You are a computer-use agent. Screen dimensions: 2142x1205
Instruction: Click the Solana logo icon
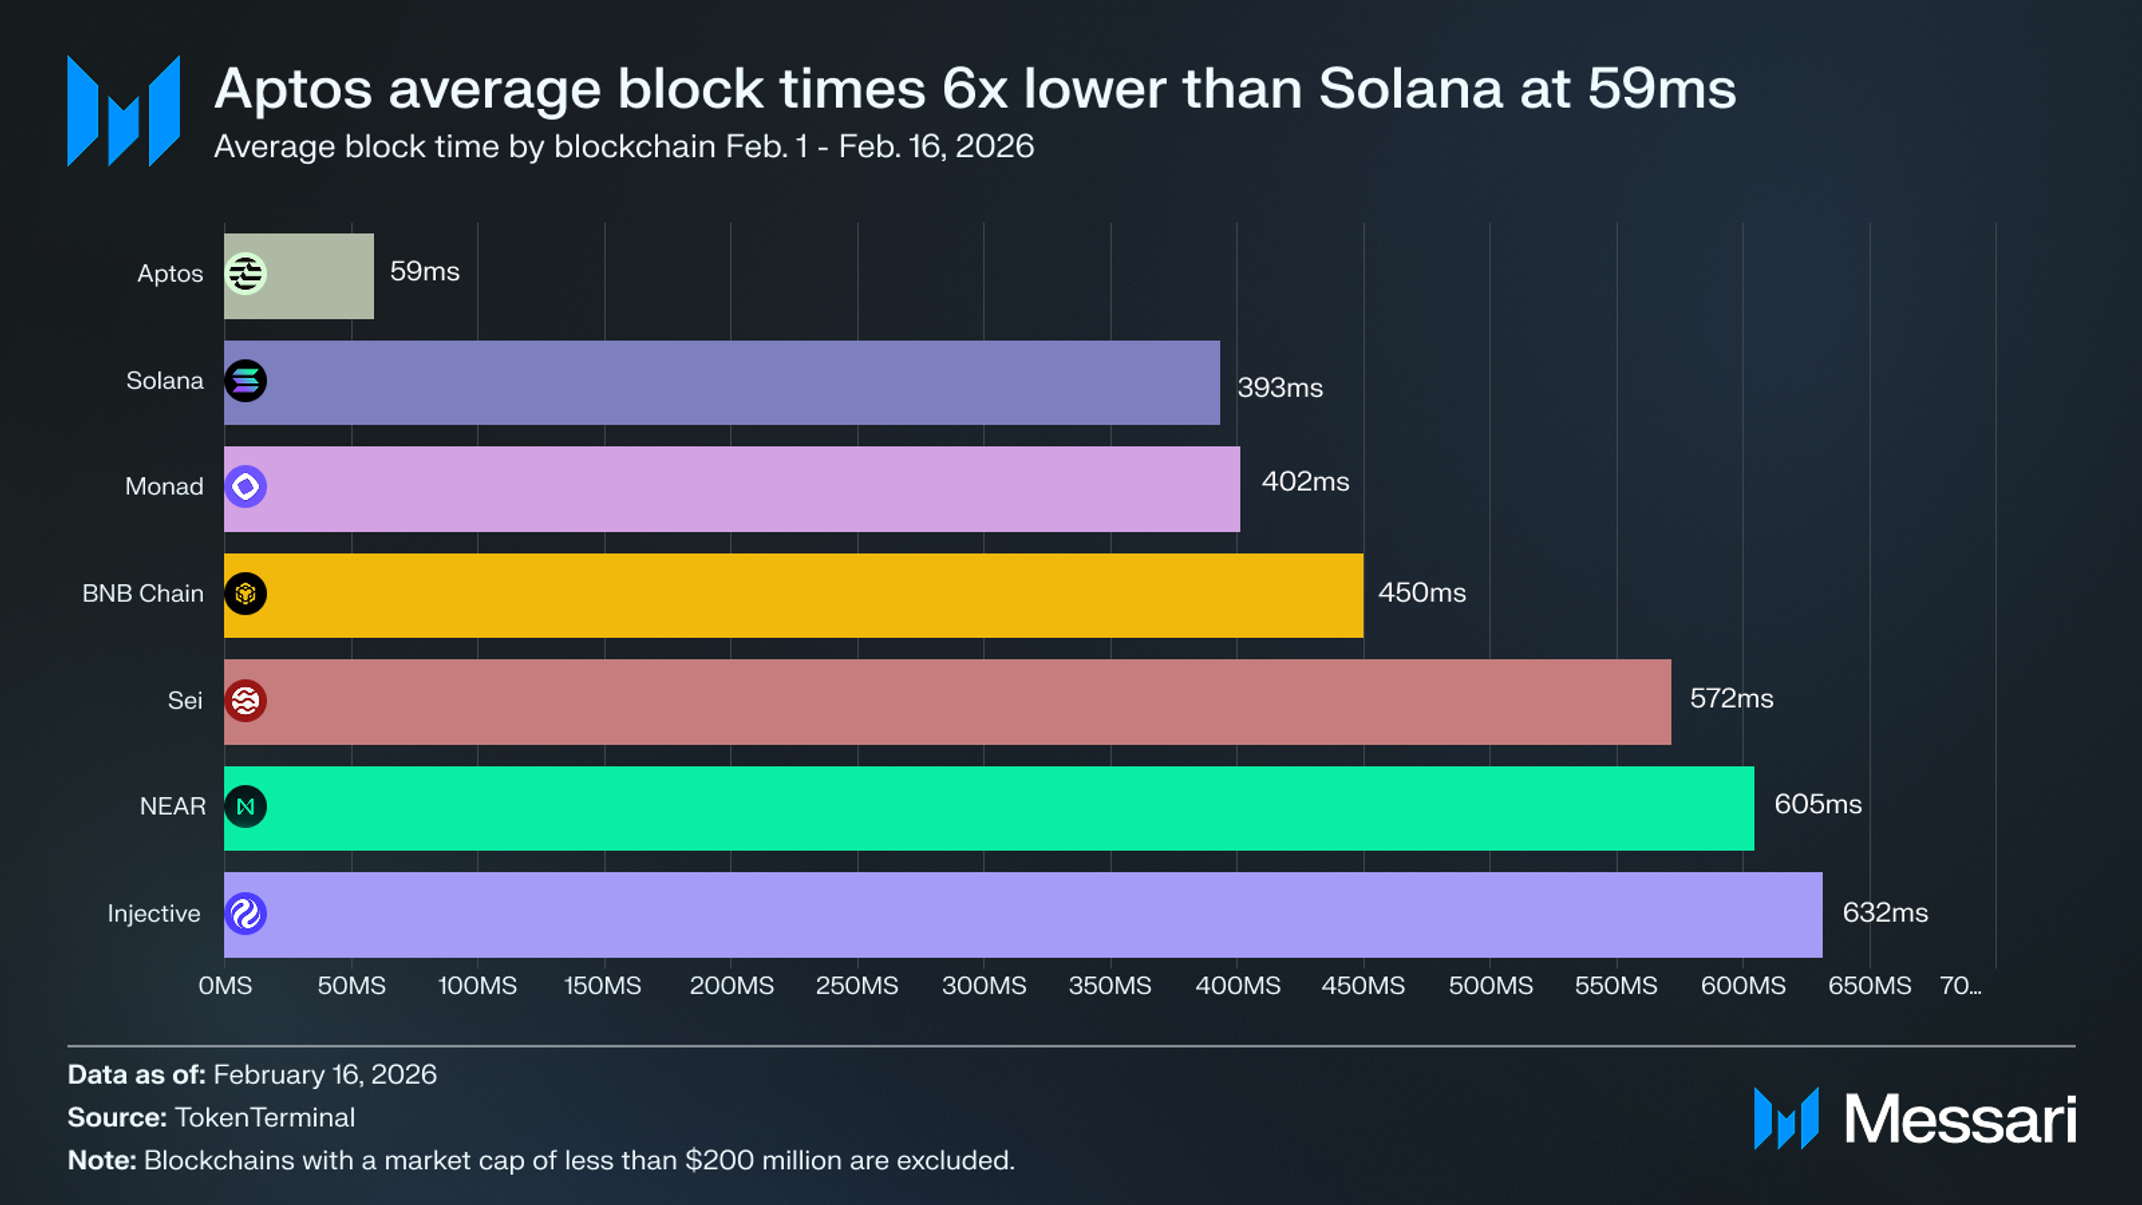click(245, 381)
